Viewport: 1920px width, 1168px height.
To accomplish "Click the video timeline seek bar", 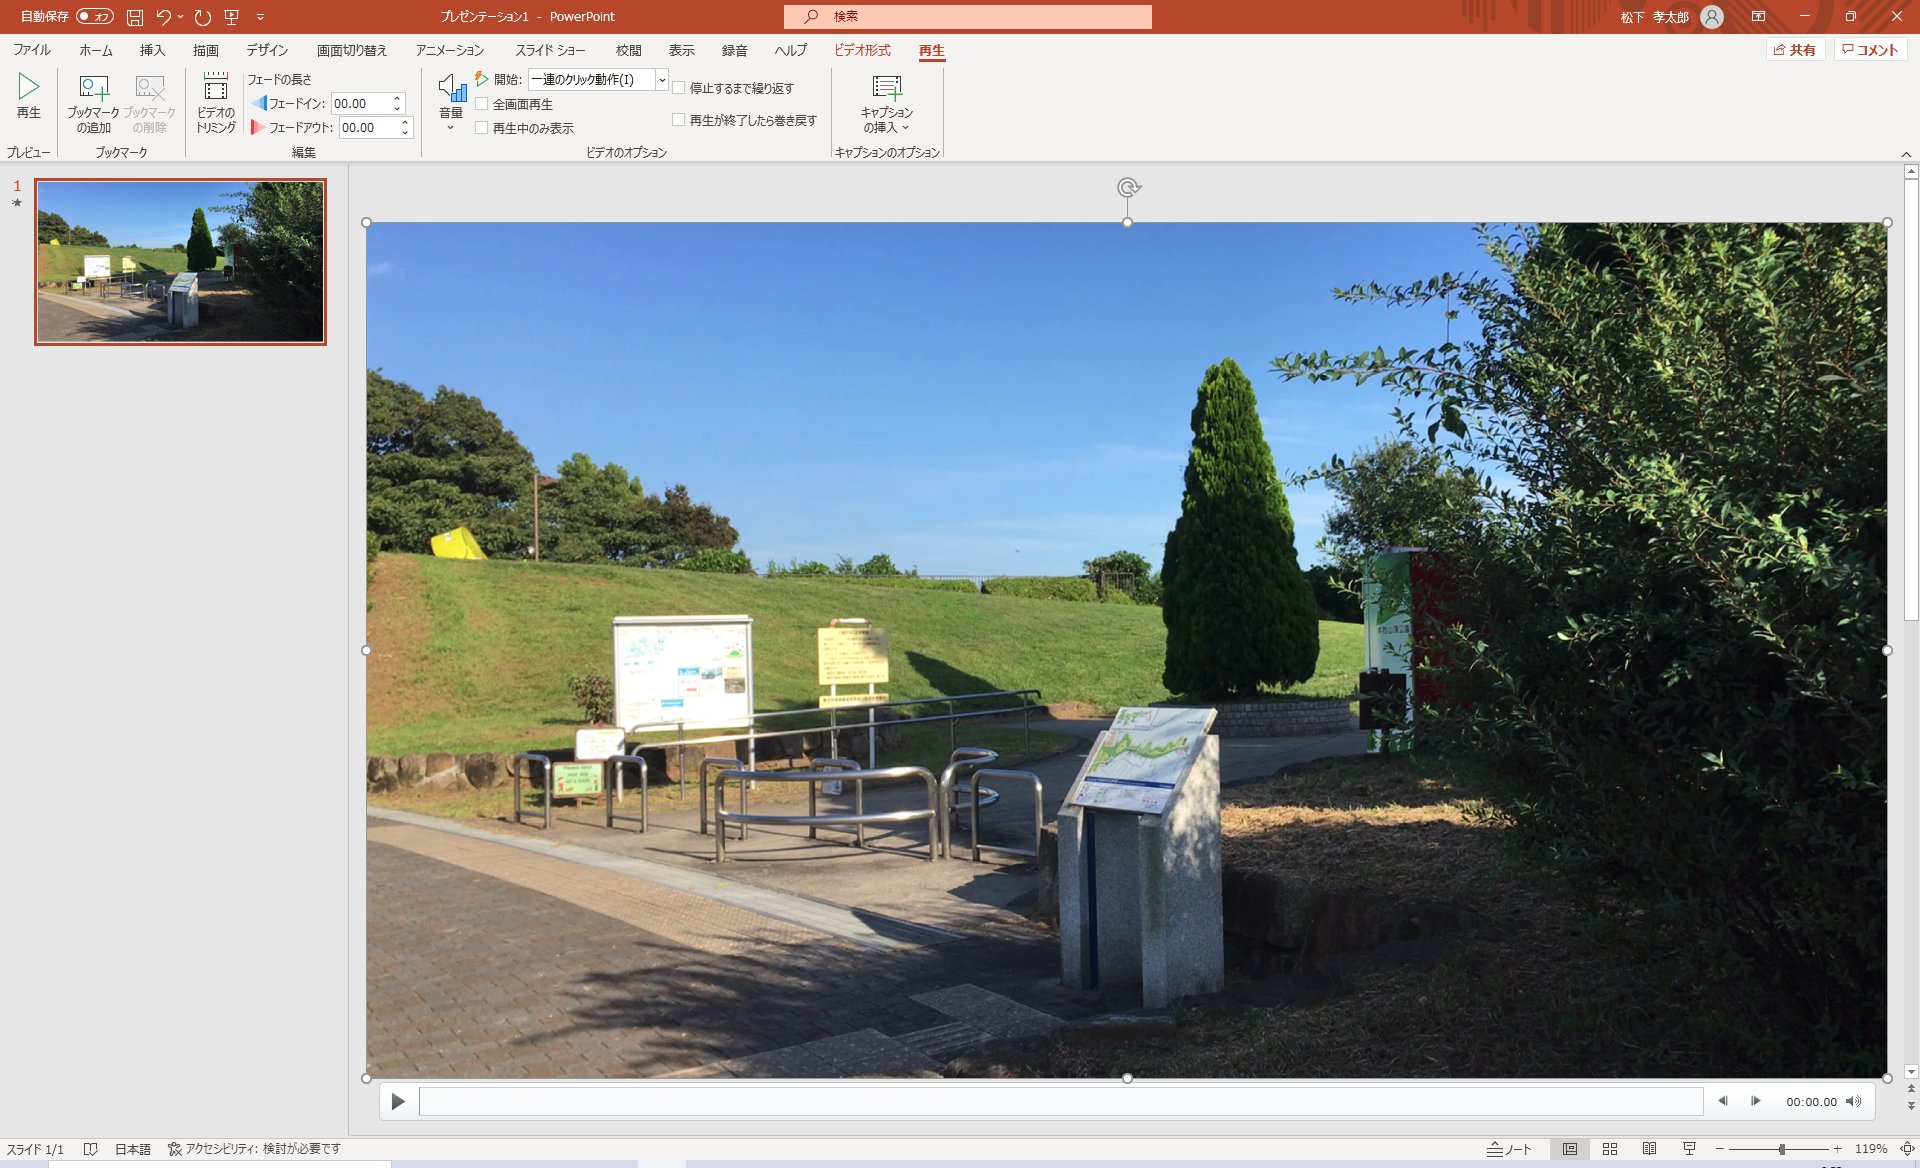I will point(1060,1101).
